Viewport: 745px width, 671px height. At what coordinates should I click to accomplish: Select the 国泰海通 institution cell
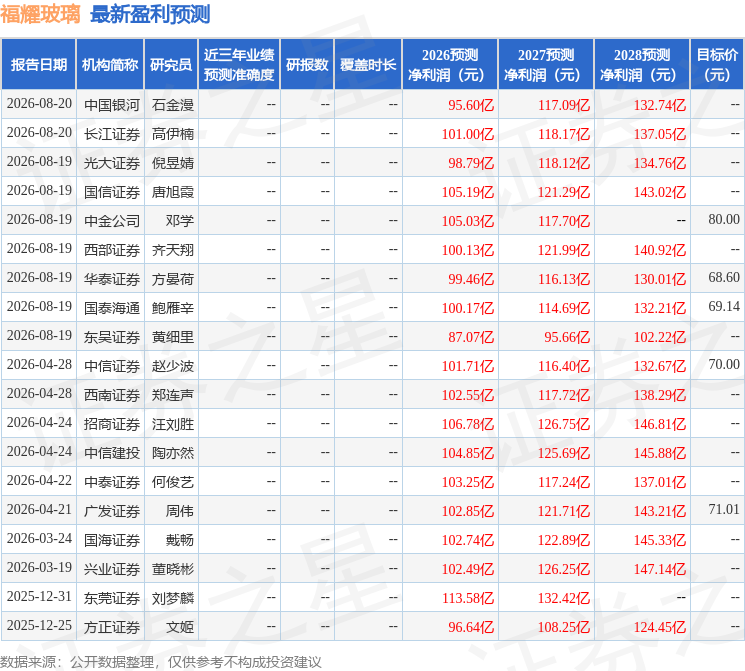click(x=112, y=307)
